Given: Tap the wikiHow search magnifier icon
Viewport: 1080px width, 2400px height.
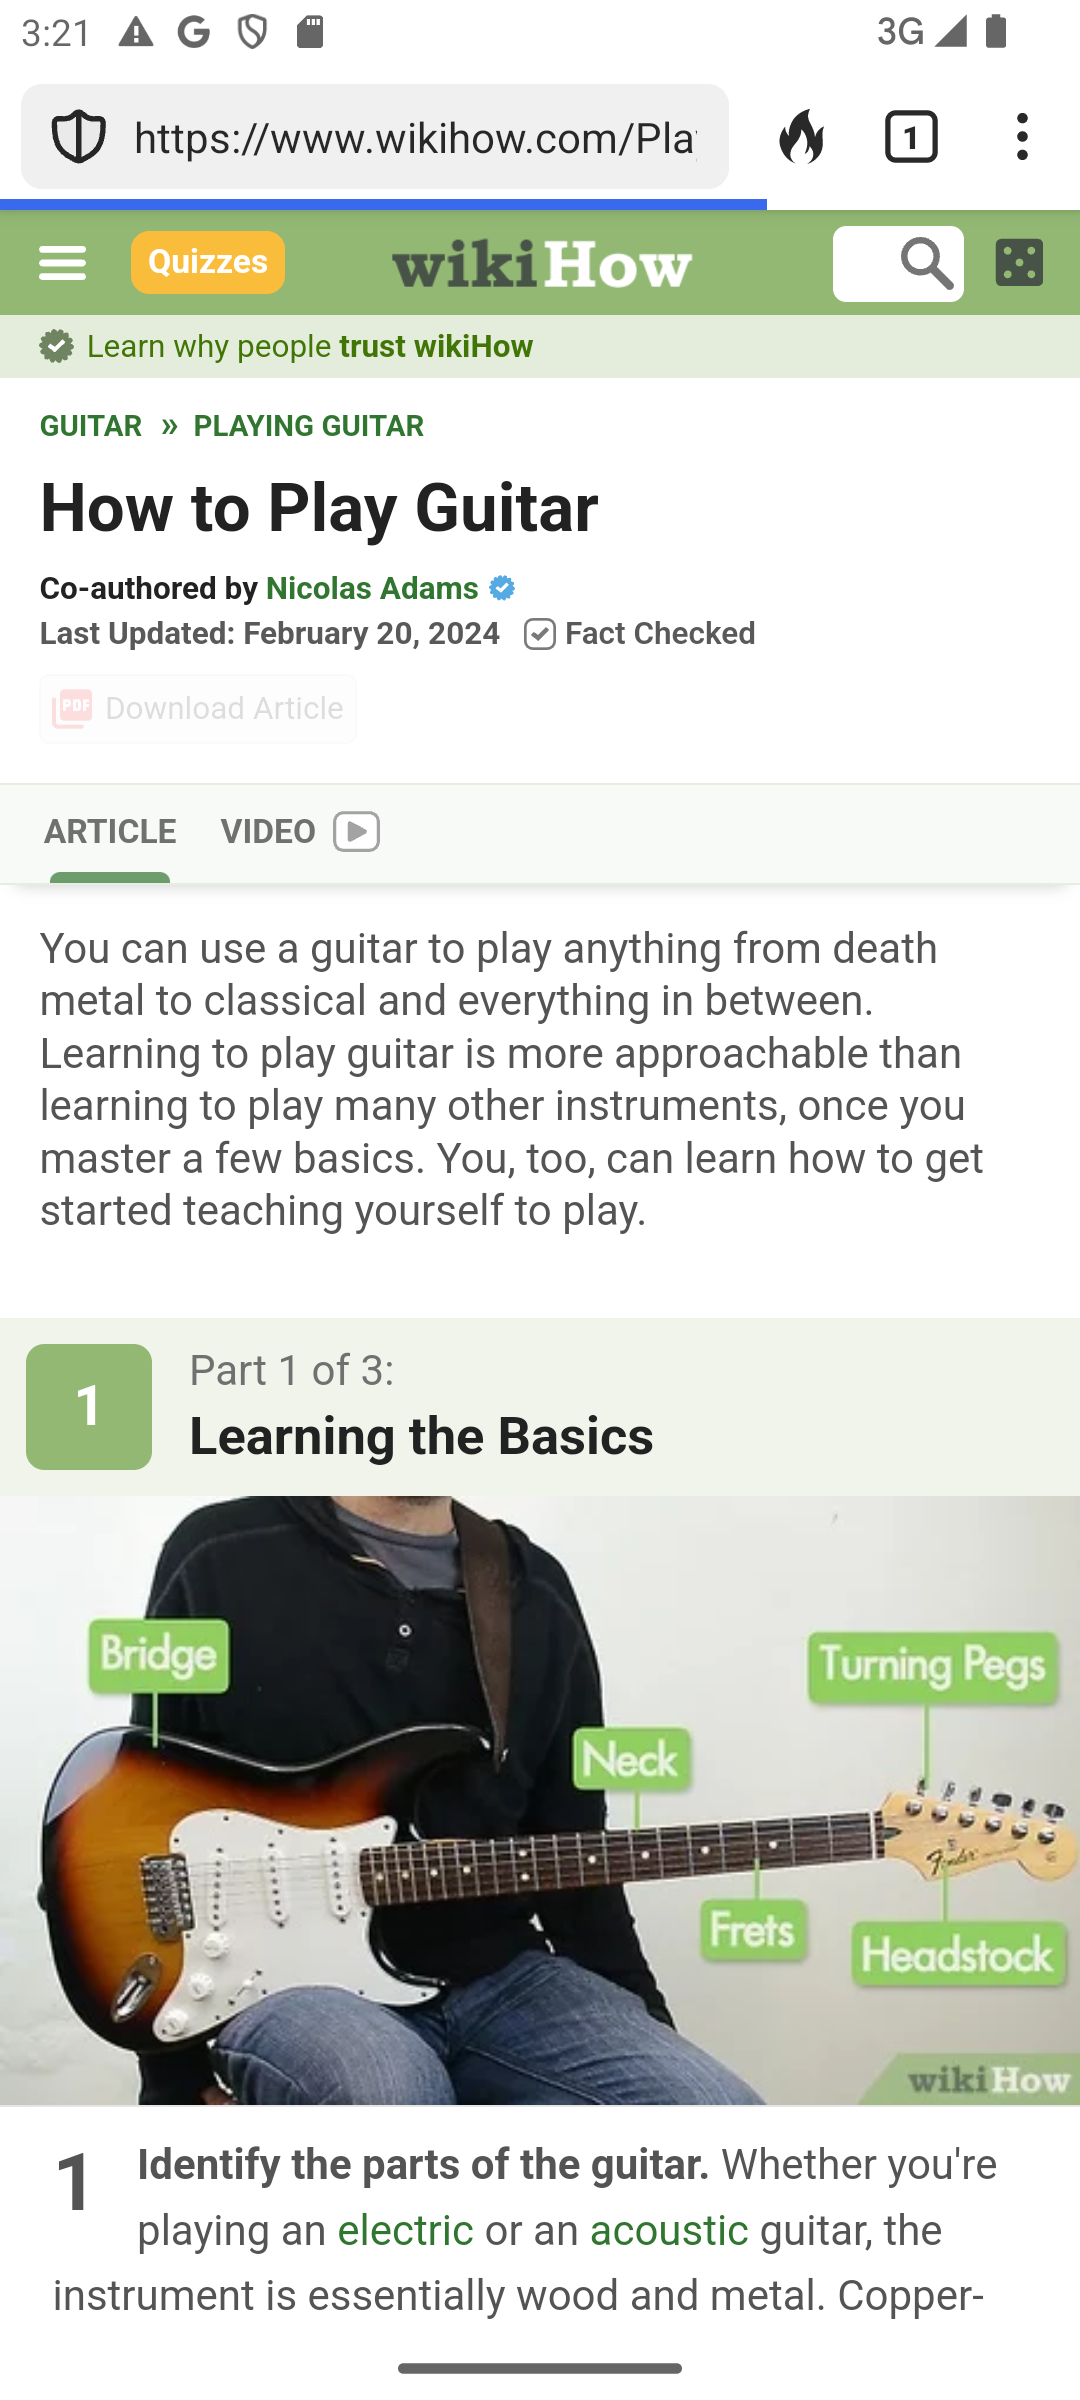Looking at the screenshot, I should coord(927,263).
